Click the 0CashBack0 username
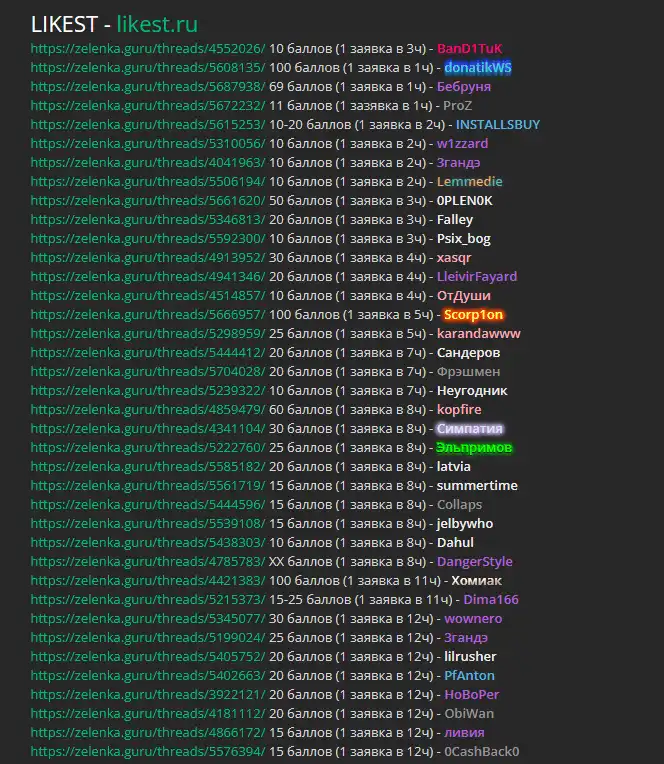The height and width of the screenshot is (764, 664). click(x=482, y=752)
